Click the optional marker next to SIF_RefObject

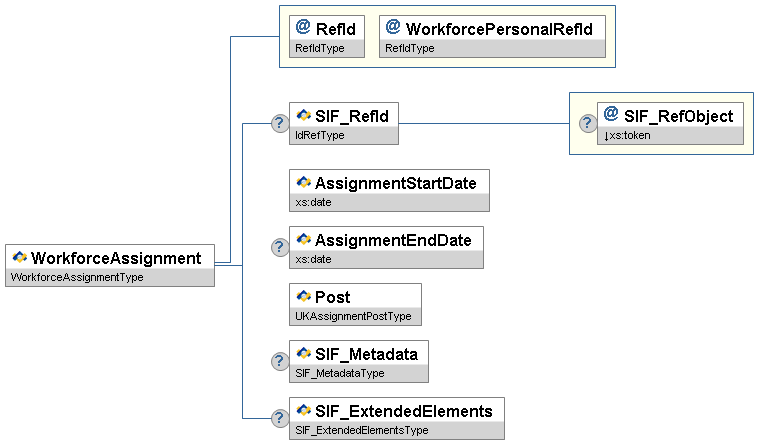(x=588, y=123)
